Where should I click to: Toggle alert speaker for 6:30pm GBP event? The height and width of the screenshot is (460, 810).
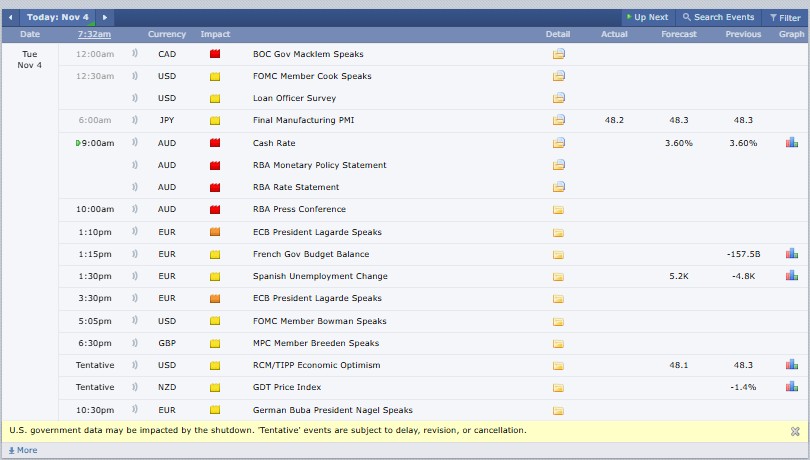(x=135, y=343)
